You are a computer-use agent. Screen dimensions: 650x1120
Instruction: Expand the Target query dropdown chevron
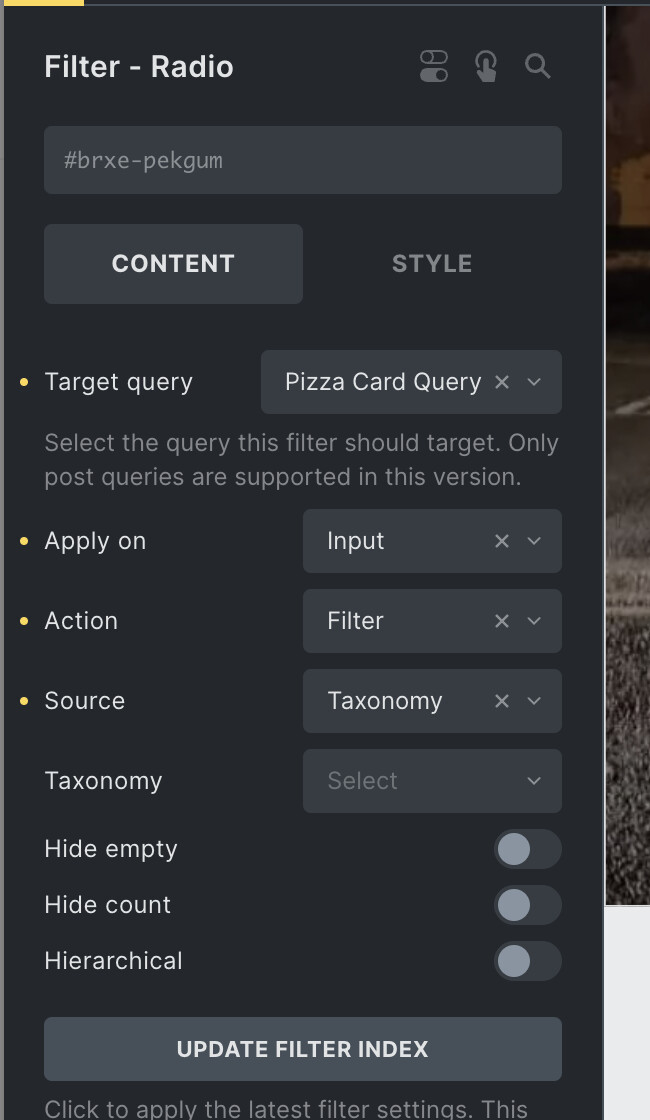click(x=534, y=382)
